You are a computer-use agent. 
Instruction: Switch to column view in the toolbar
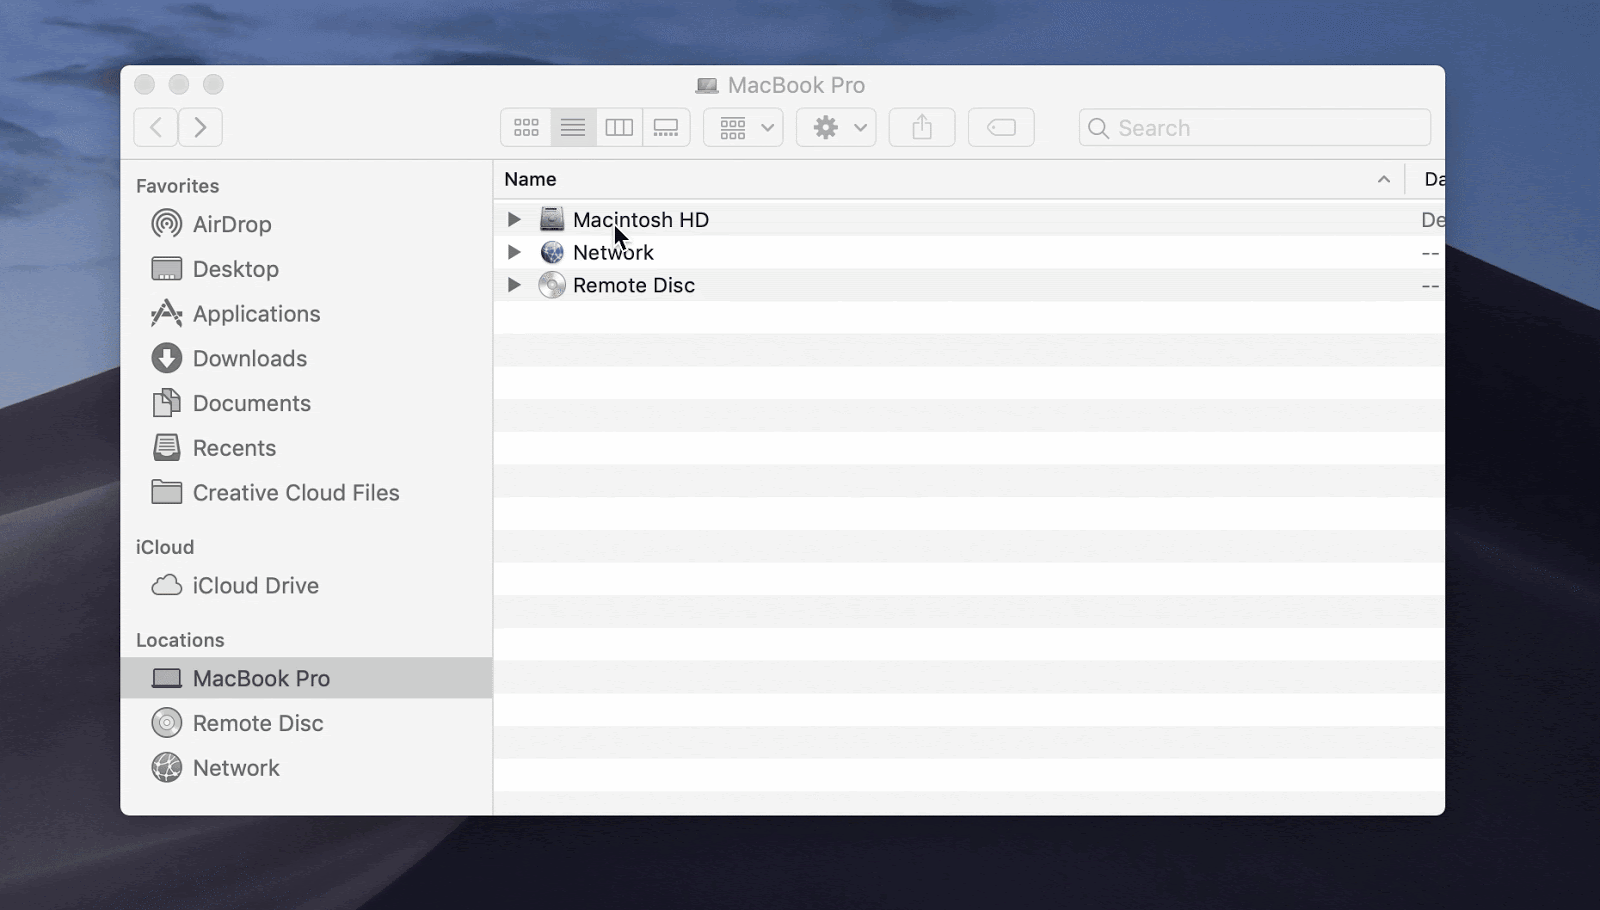coord(619,127)
